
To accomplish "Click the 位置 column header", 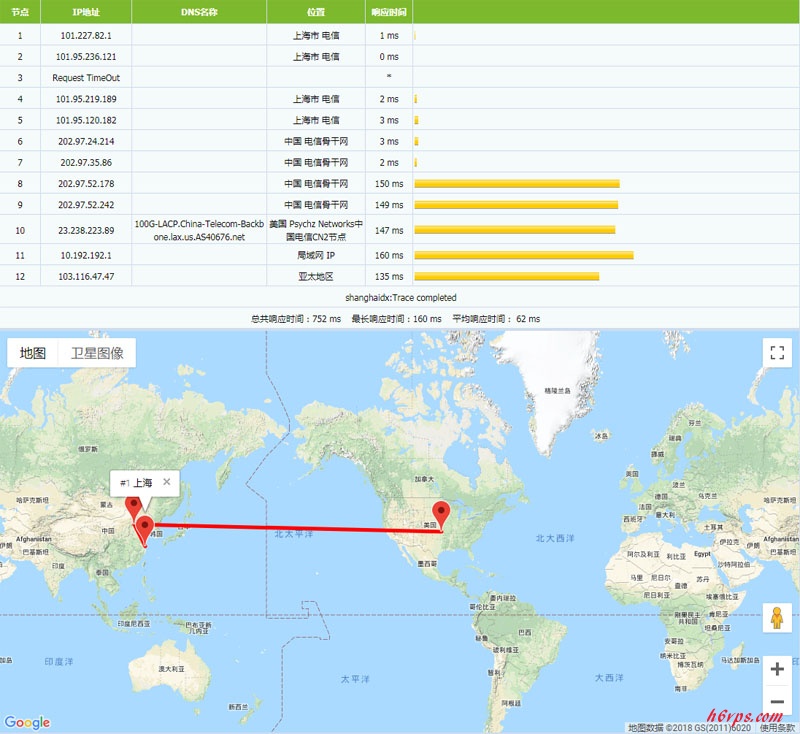I will point(316,12).
